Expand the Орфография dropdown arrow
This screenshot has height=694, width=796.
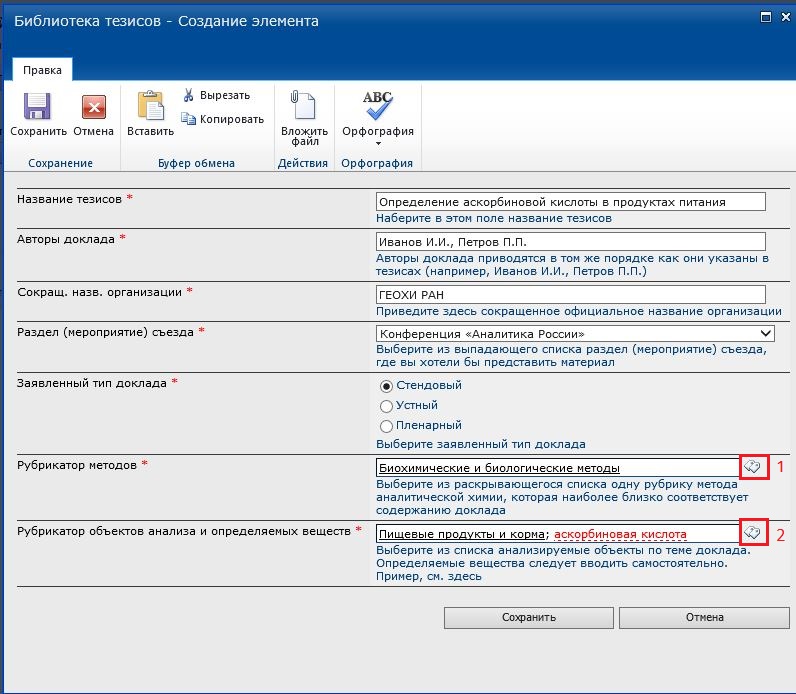(x=378, y=144)
